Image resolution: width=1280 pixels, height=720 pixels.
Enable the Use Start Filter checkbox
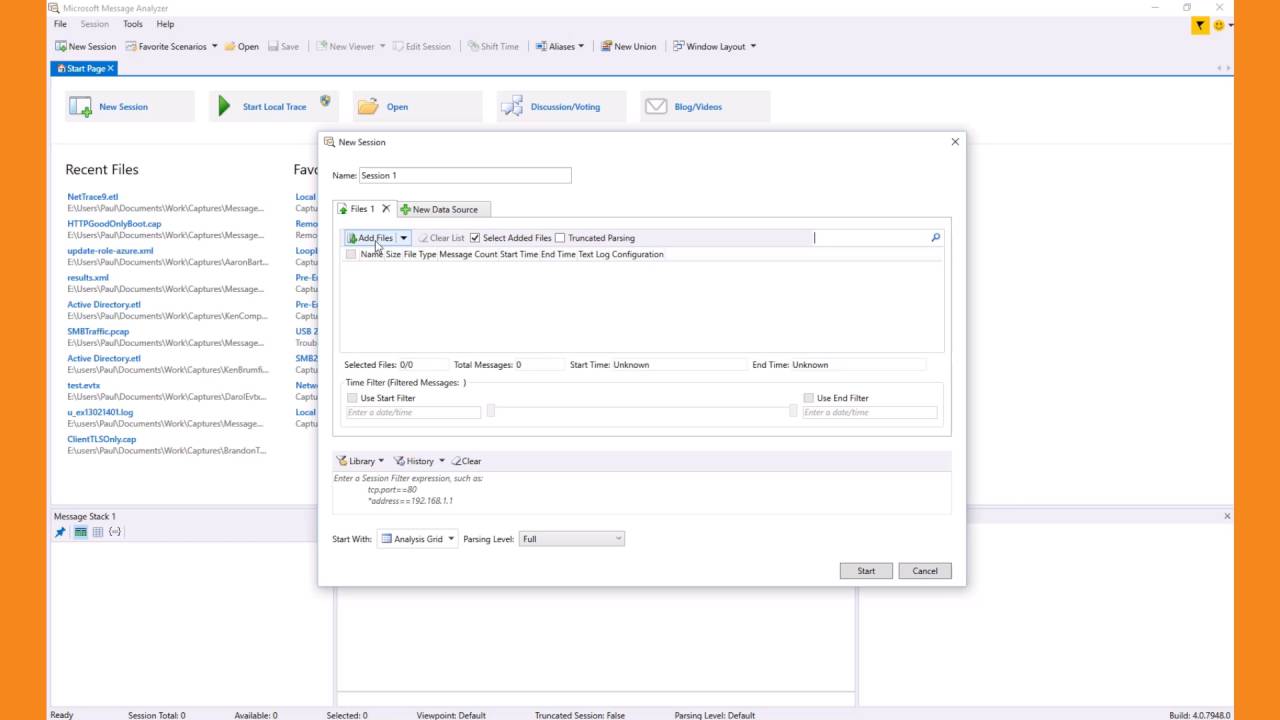click(x=352, y=398)
